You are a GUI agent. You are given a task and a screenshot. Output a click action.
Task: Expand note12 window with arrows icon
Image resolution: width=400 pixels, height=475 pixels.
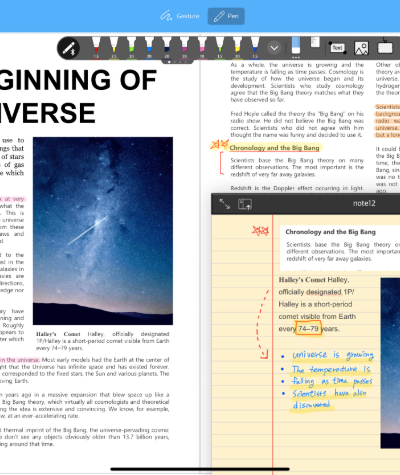click(x=225, y=204)
